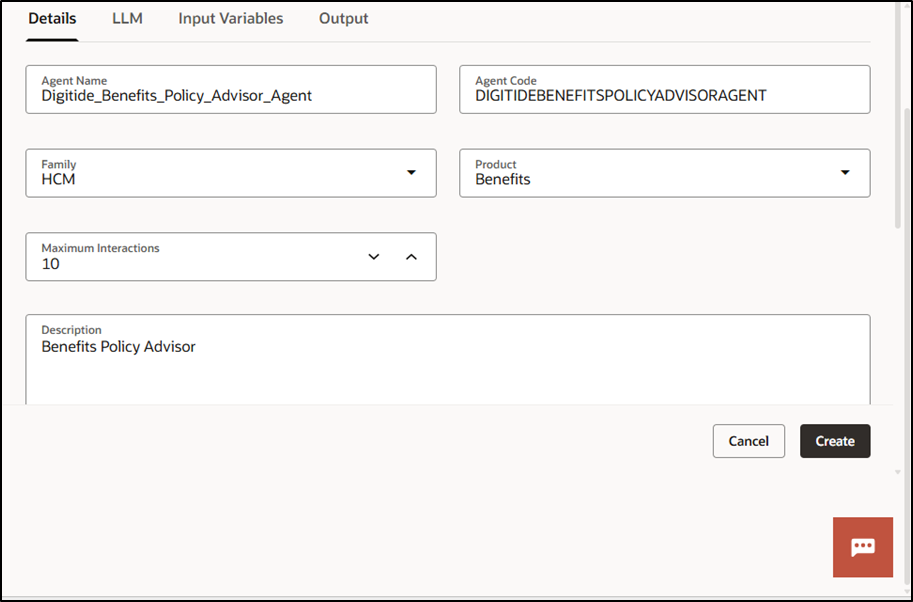Click into the Description text area
The width and height of the screenshot is (913, 602).
click(448, 360)
